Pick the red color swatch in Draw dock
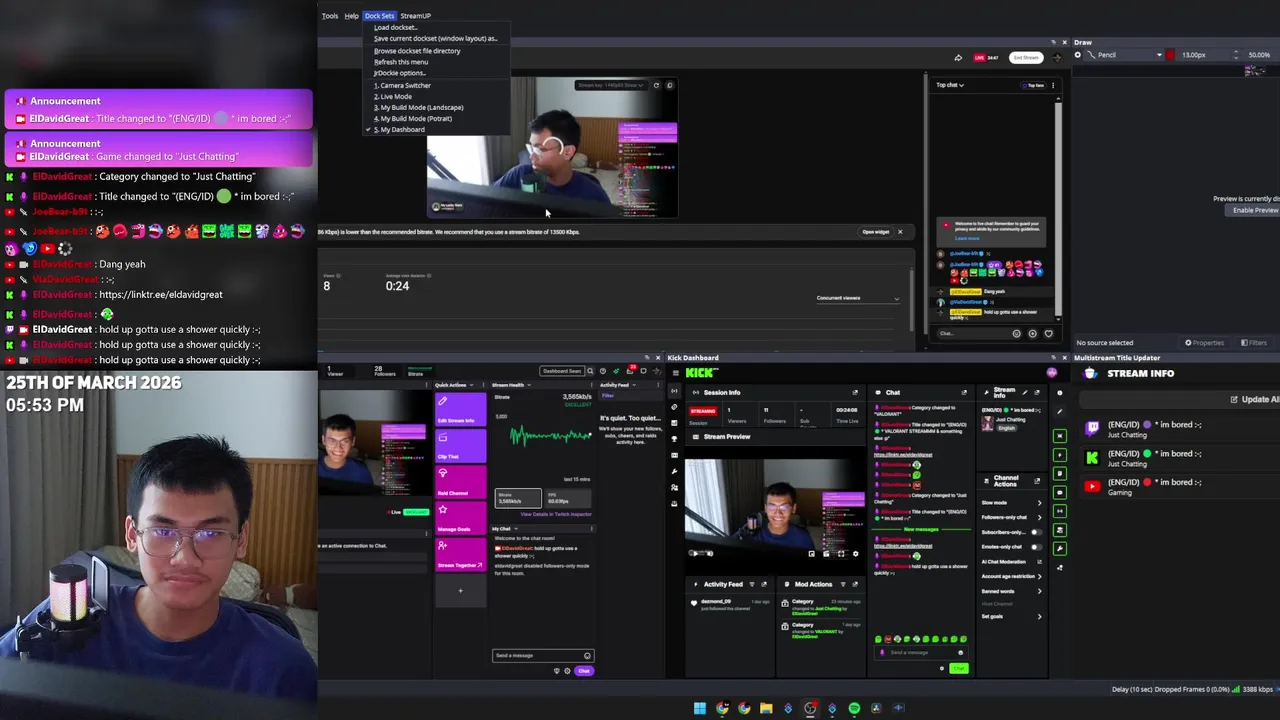 click(1170, 55)
